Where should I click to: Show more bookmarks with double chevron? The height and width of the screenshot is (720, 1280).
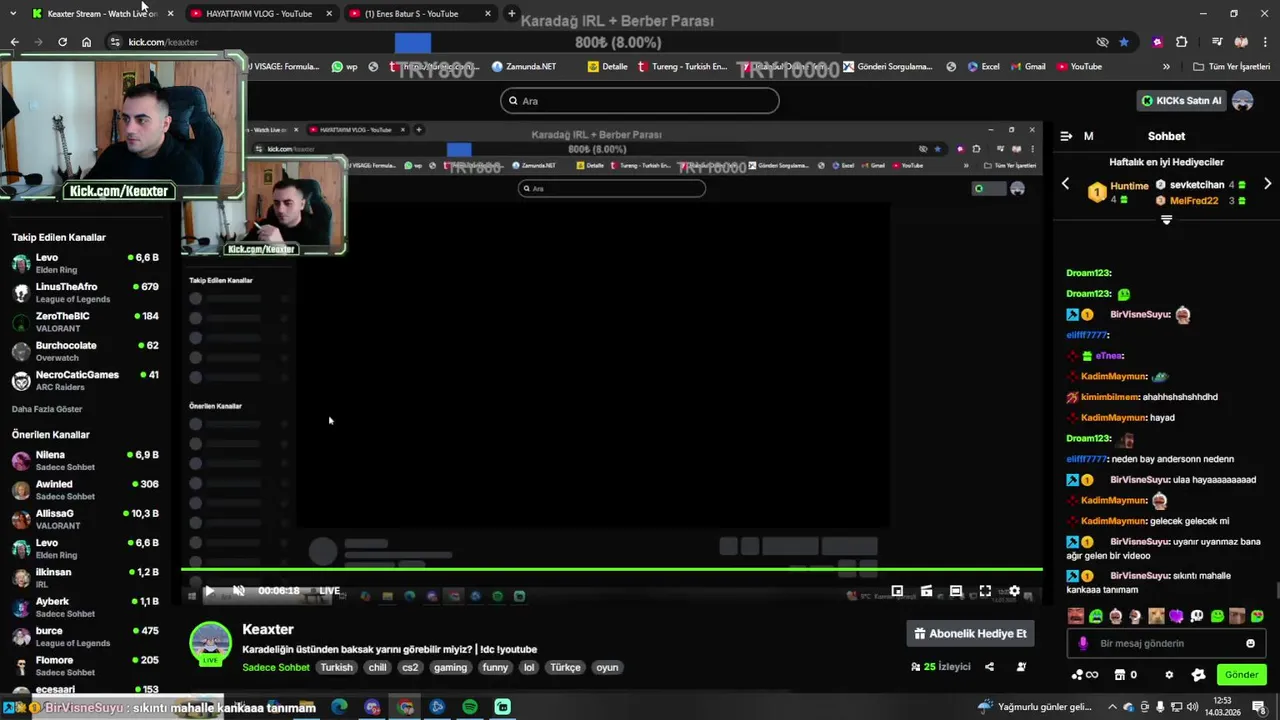[1166, 67]
